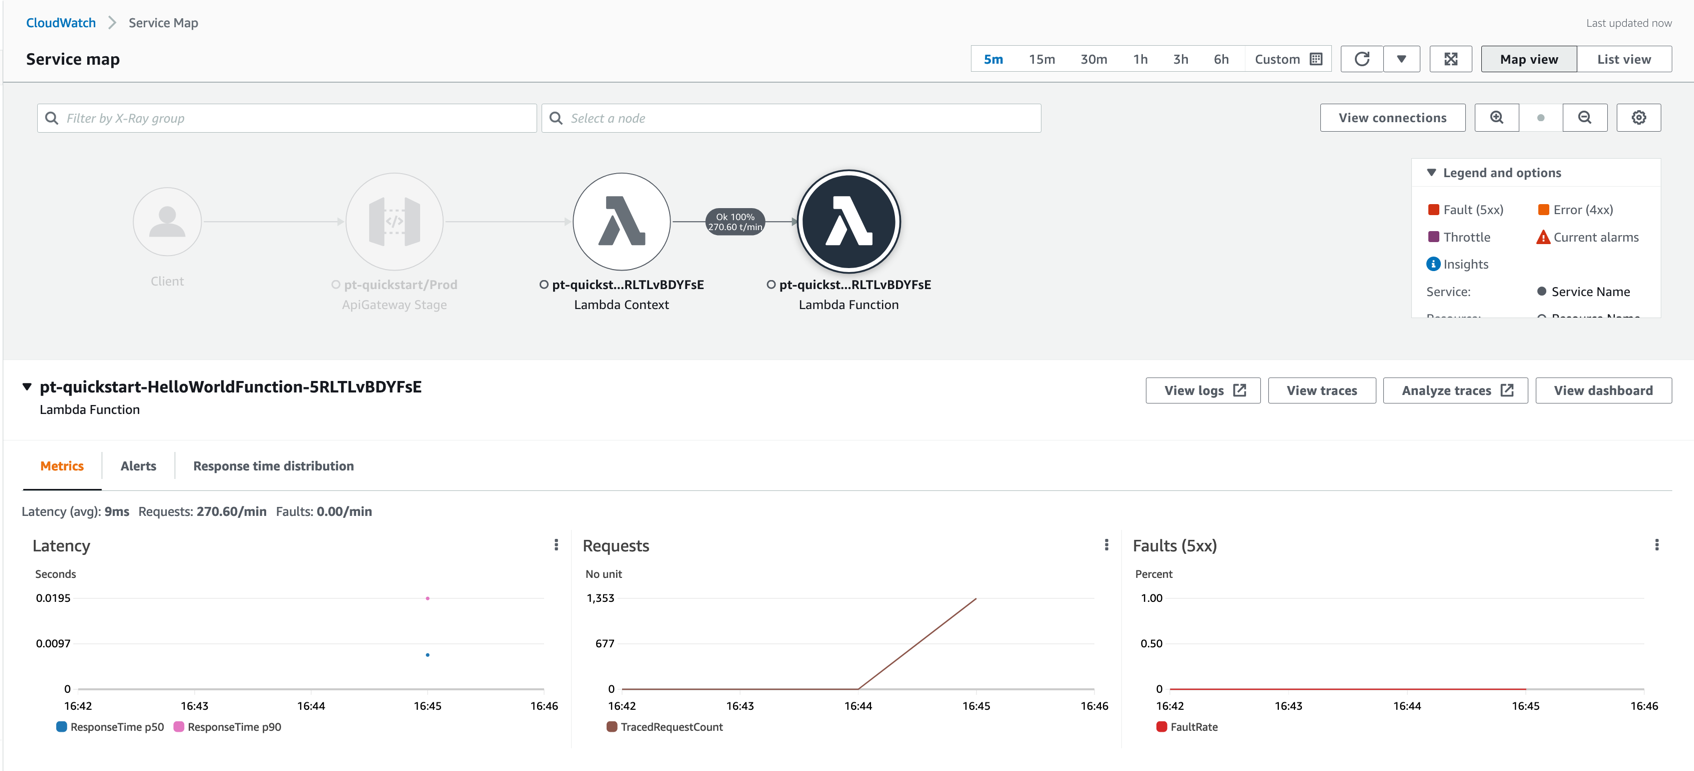1694x771 pixels.
Task: Open refresh interval dropdown arrow
Action: [x=1401, y=59]
